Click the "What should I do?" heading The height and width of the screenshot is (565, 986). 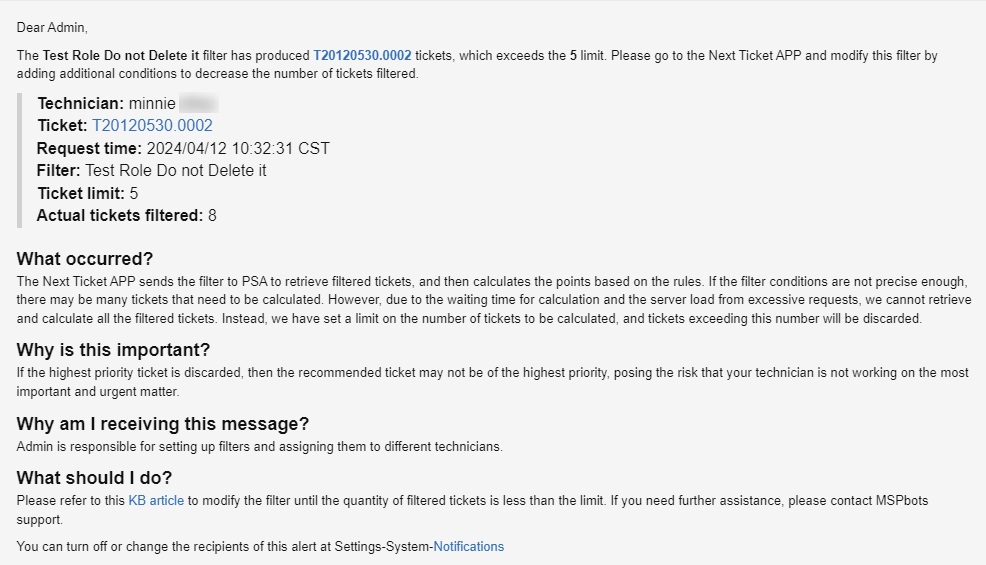(94, 478)
